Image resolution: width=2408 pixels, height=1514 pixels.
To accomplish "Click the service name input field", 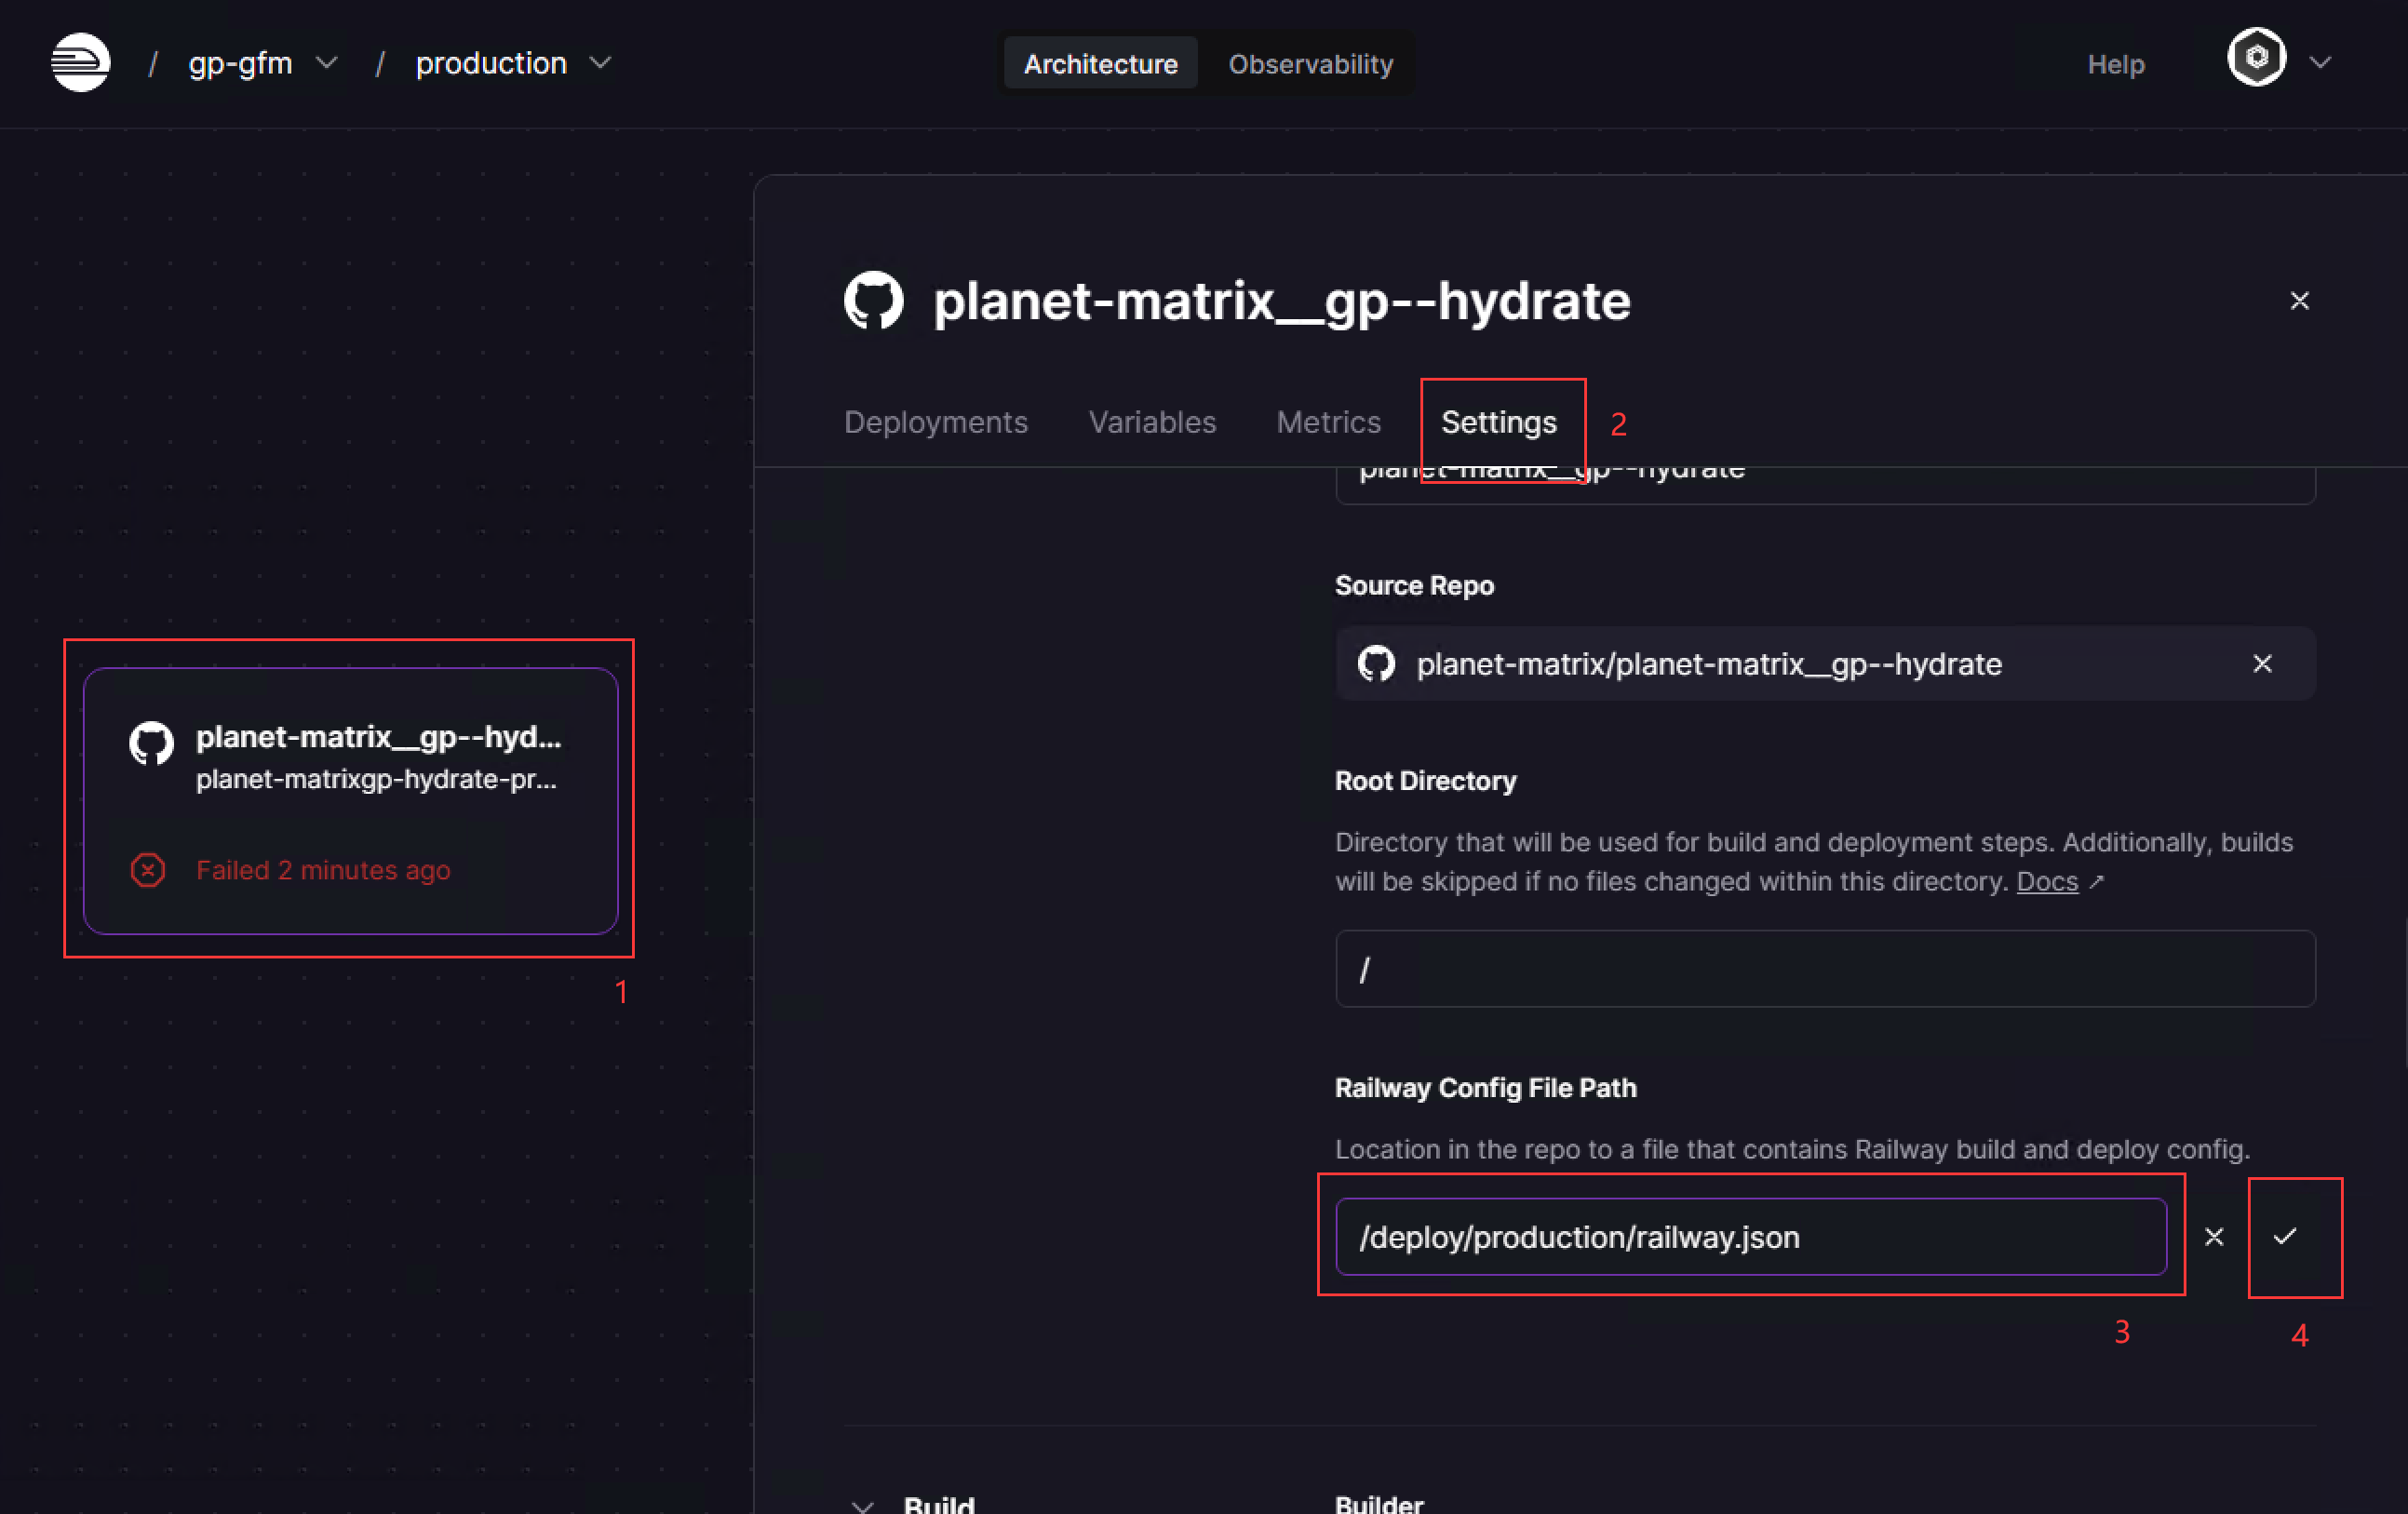I will tap(1825, 484).
